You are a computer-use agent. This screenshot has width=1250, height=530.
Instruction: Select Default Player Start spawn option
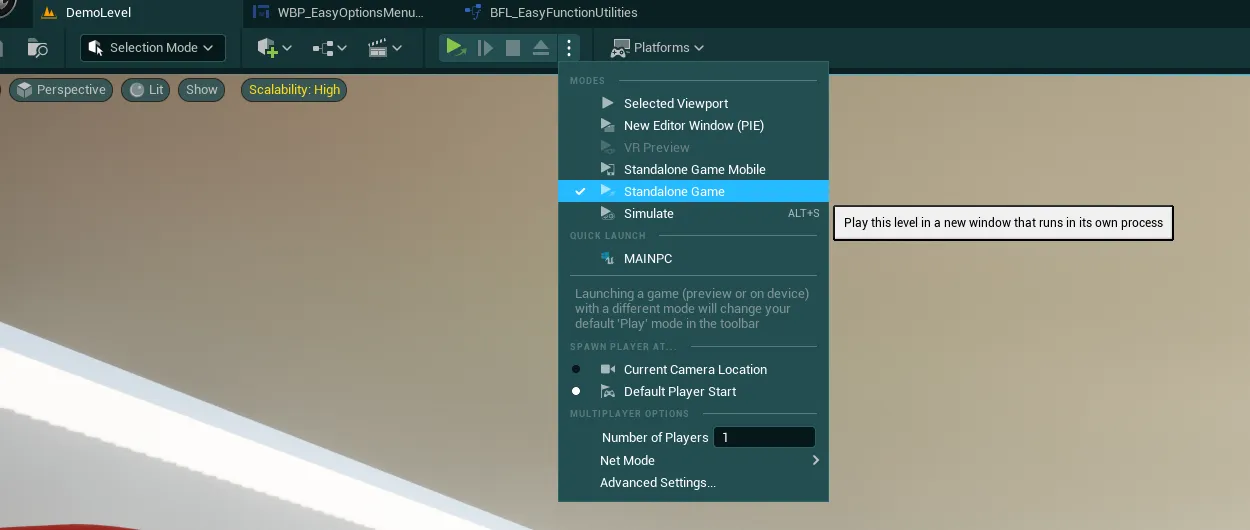click(x=693, y=391)
